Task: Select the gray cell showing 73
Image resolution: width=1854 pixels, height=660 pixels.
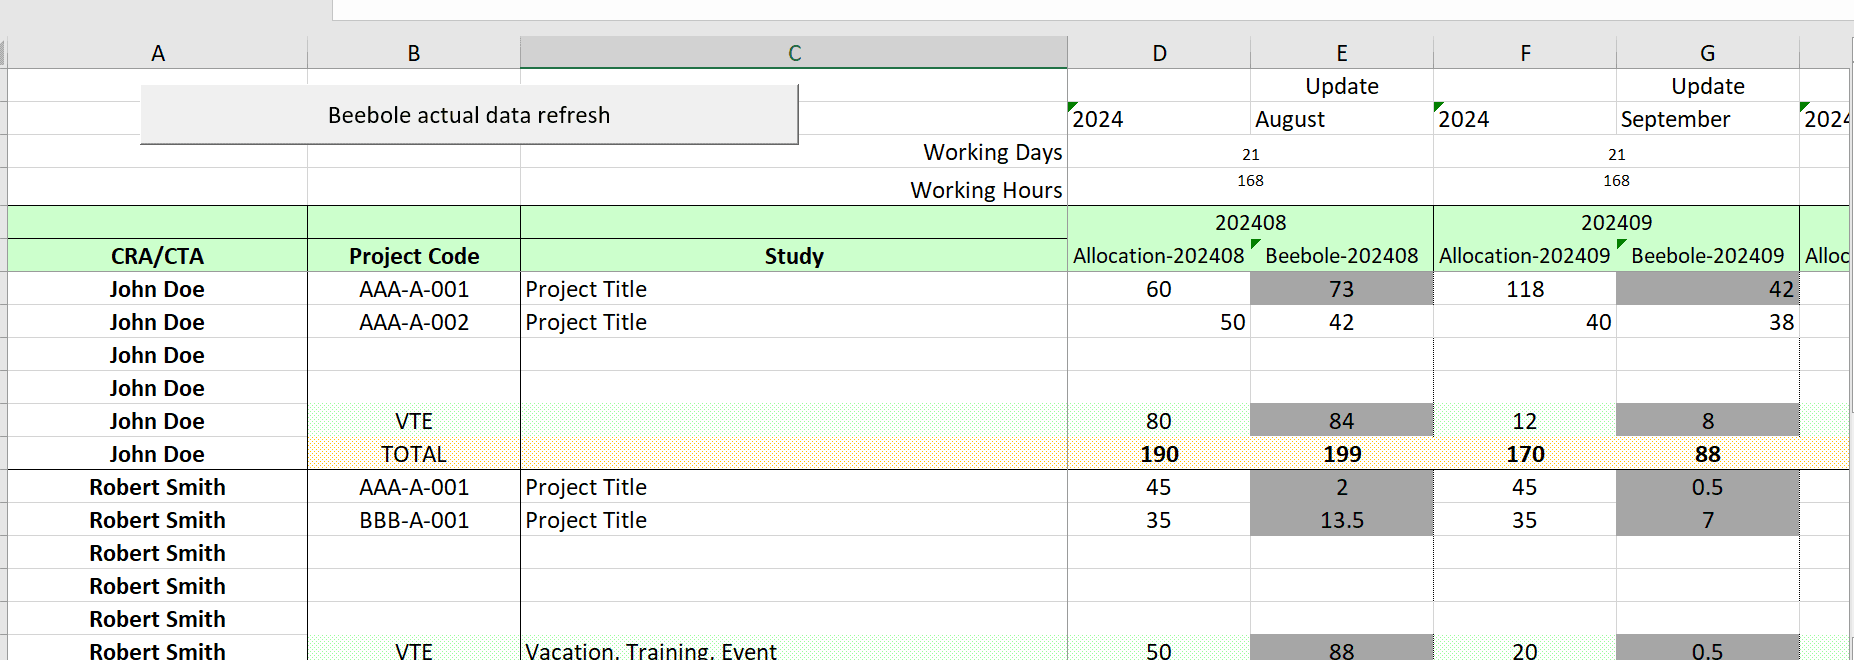Action: pos(1340,289)
